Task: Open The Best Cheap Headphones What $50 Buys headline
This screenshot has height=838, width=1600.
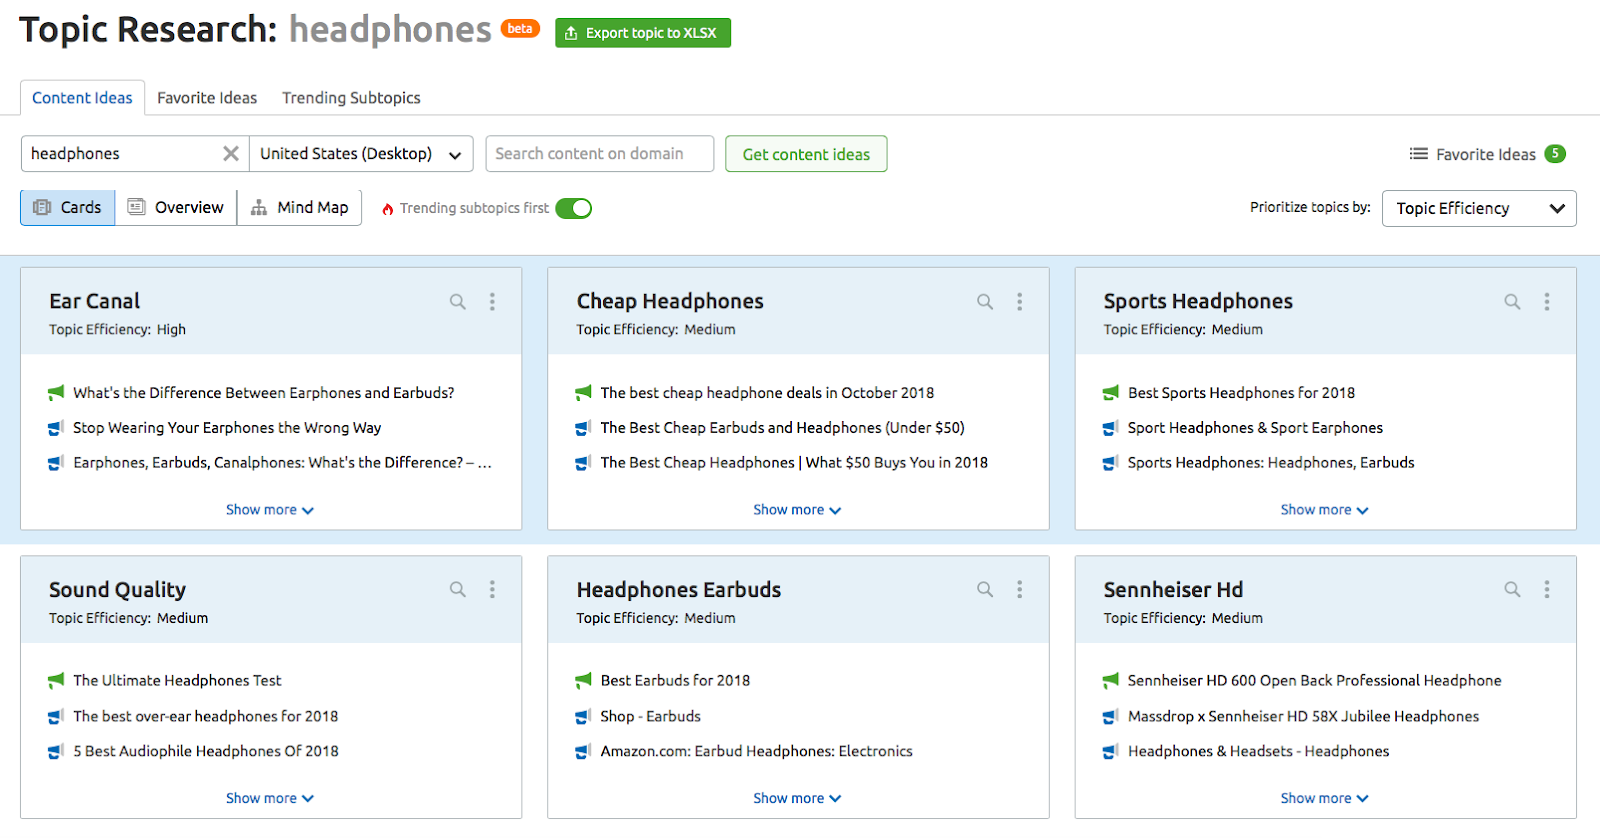Action: (x=794, y=463)
